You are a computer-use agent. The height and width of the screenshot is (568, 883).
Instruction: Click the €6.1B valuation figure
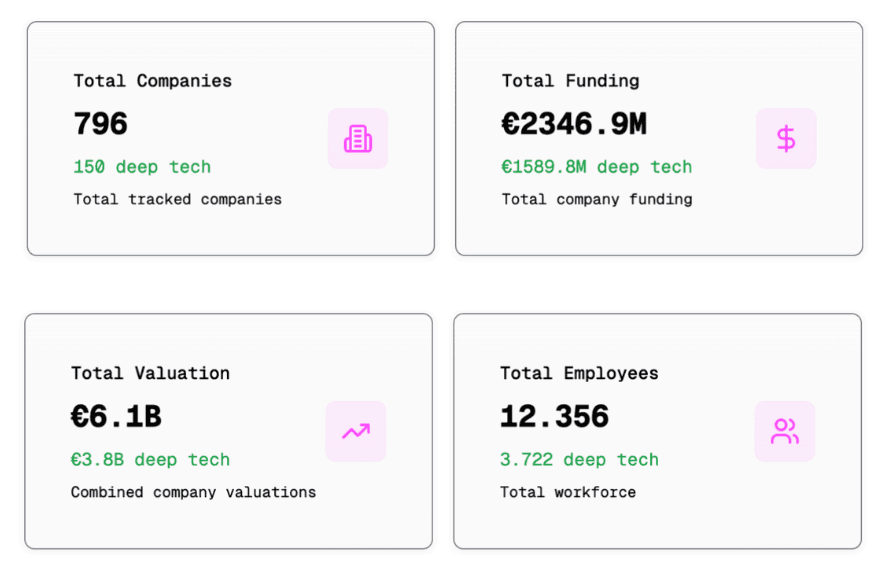pos(116,416)
